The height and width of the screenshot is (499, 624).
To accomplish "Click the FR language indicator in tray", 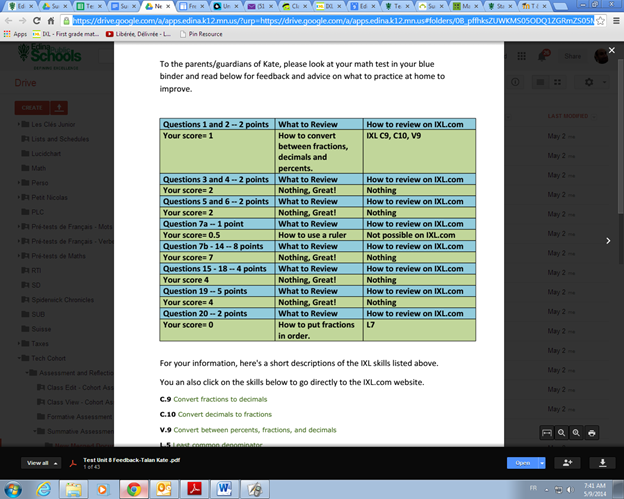I will tap(533, 488).
